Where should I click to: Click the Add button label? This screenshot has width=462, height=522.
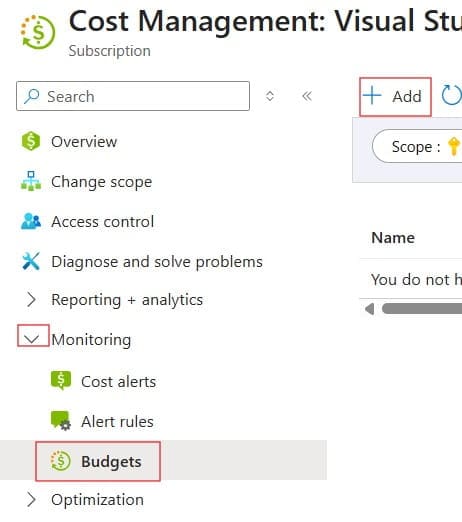(x=407, y=96)
